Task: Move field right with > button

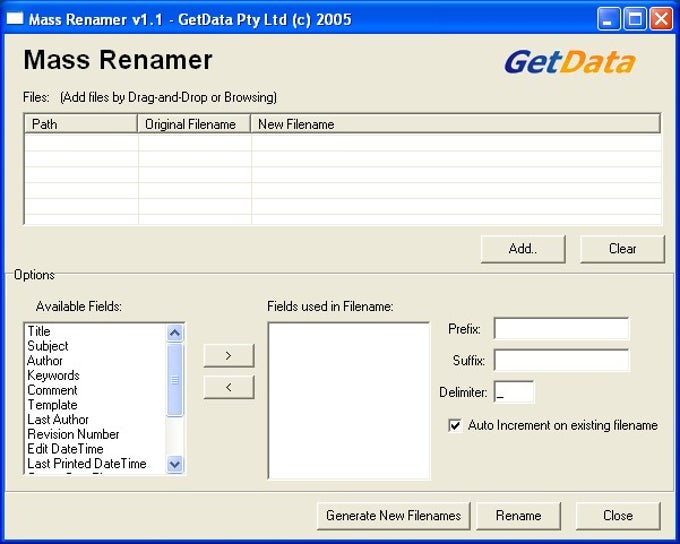Action: tap(229, 356)
